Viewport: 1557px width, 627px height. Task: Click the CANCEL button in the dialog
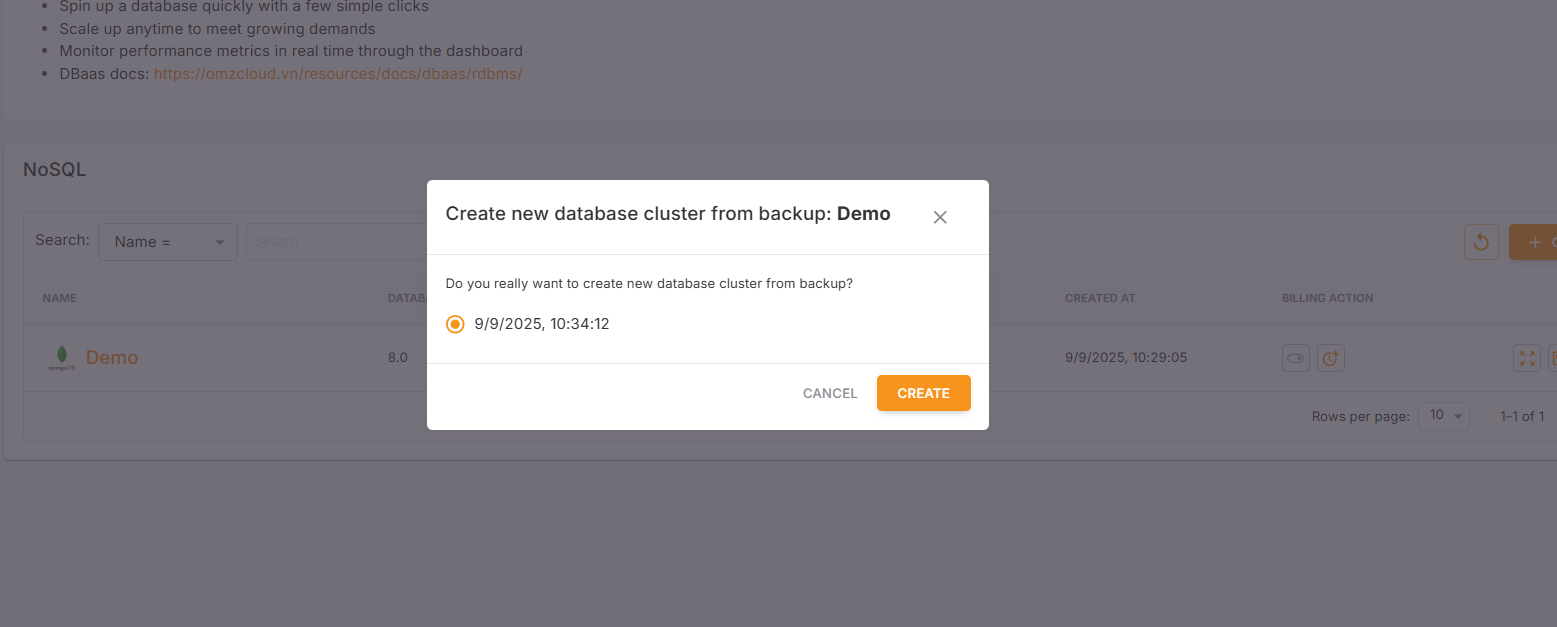(x=830, y=393)
